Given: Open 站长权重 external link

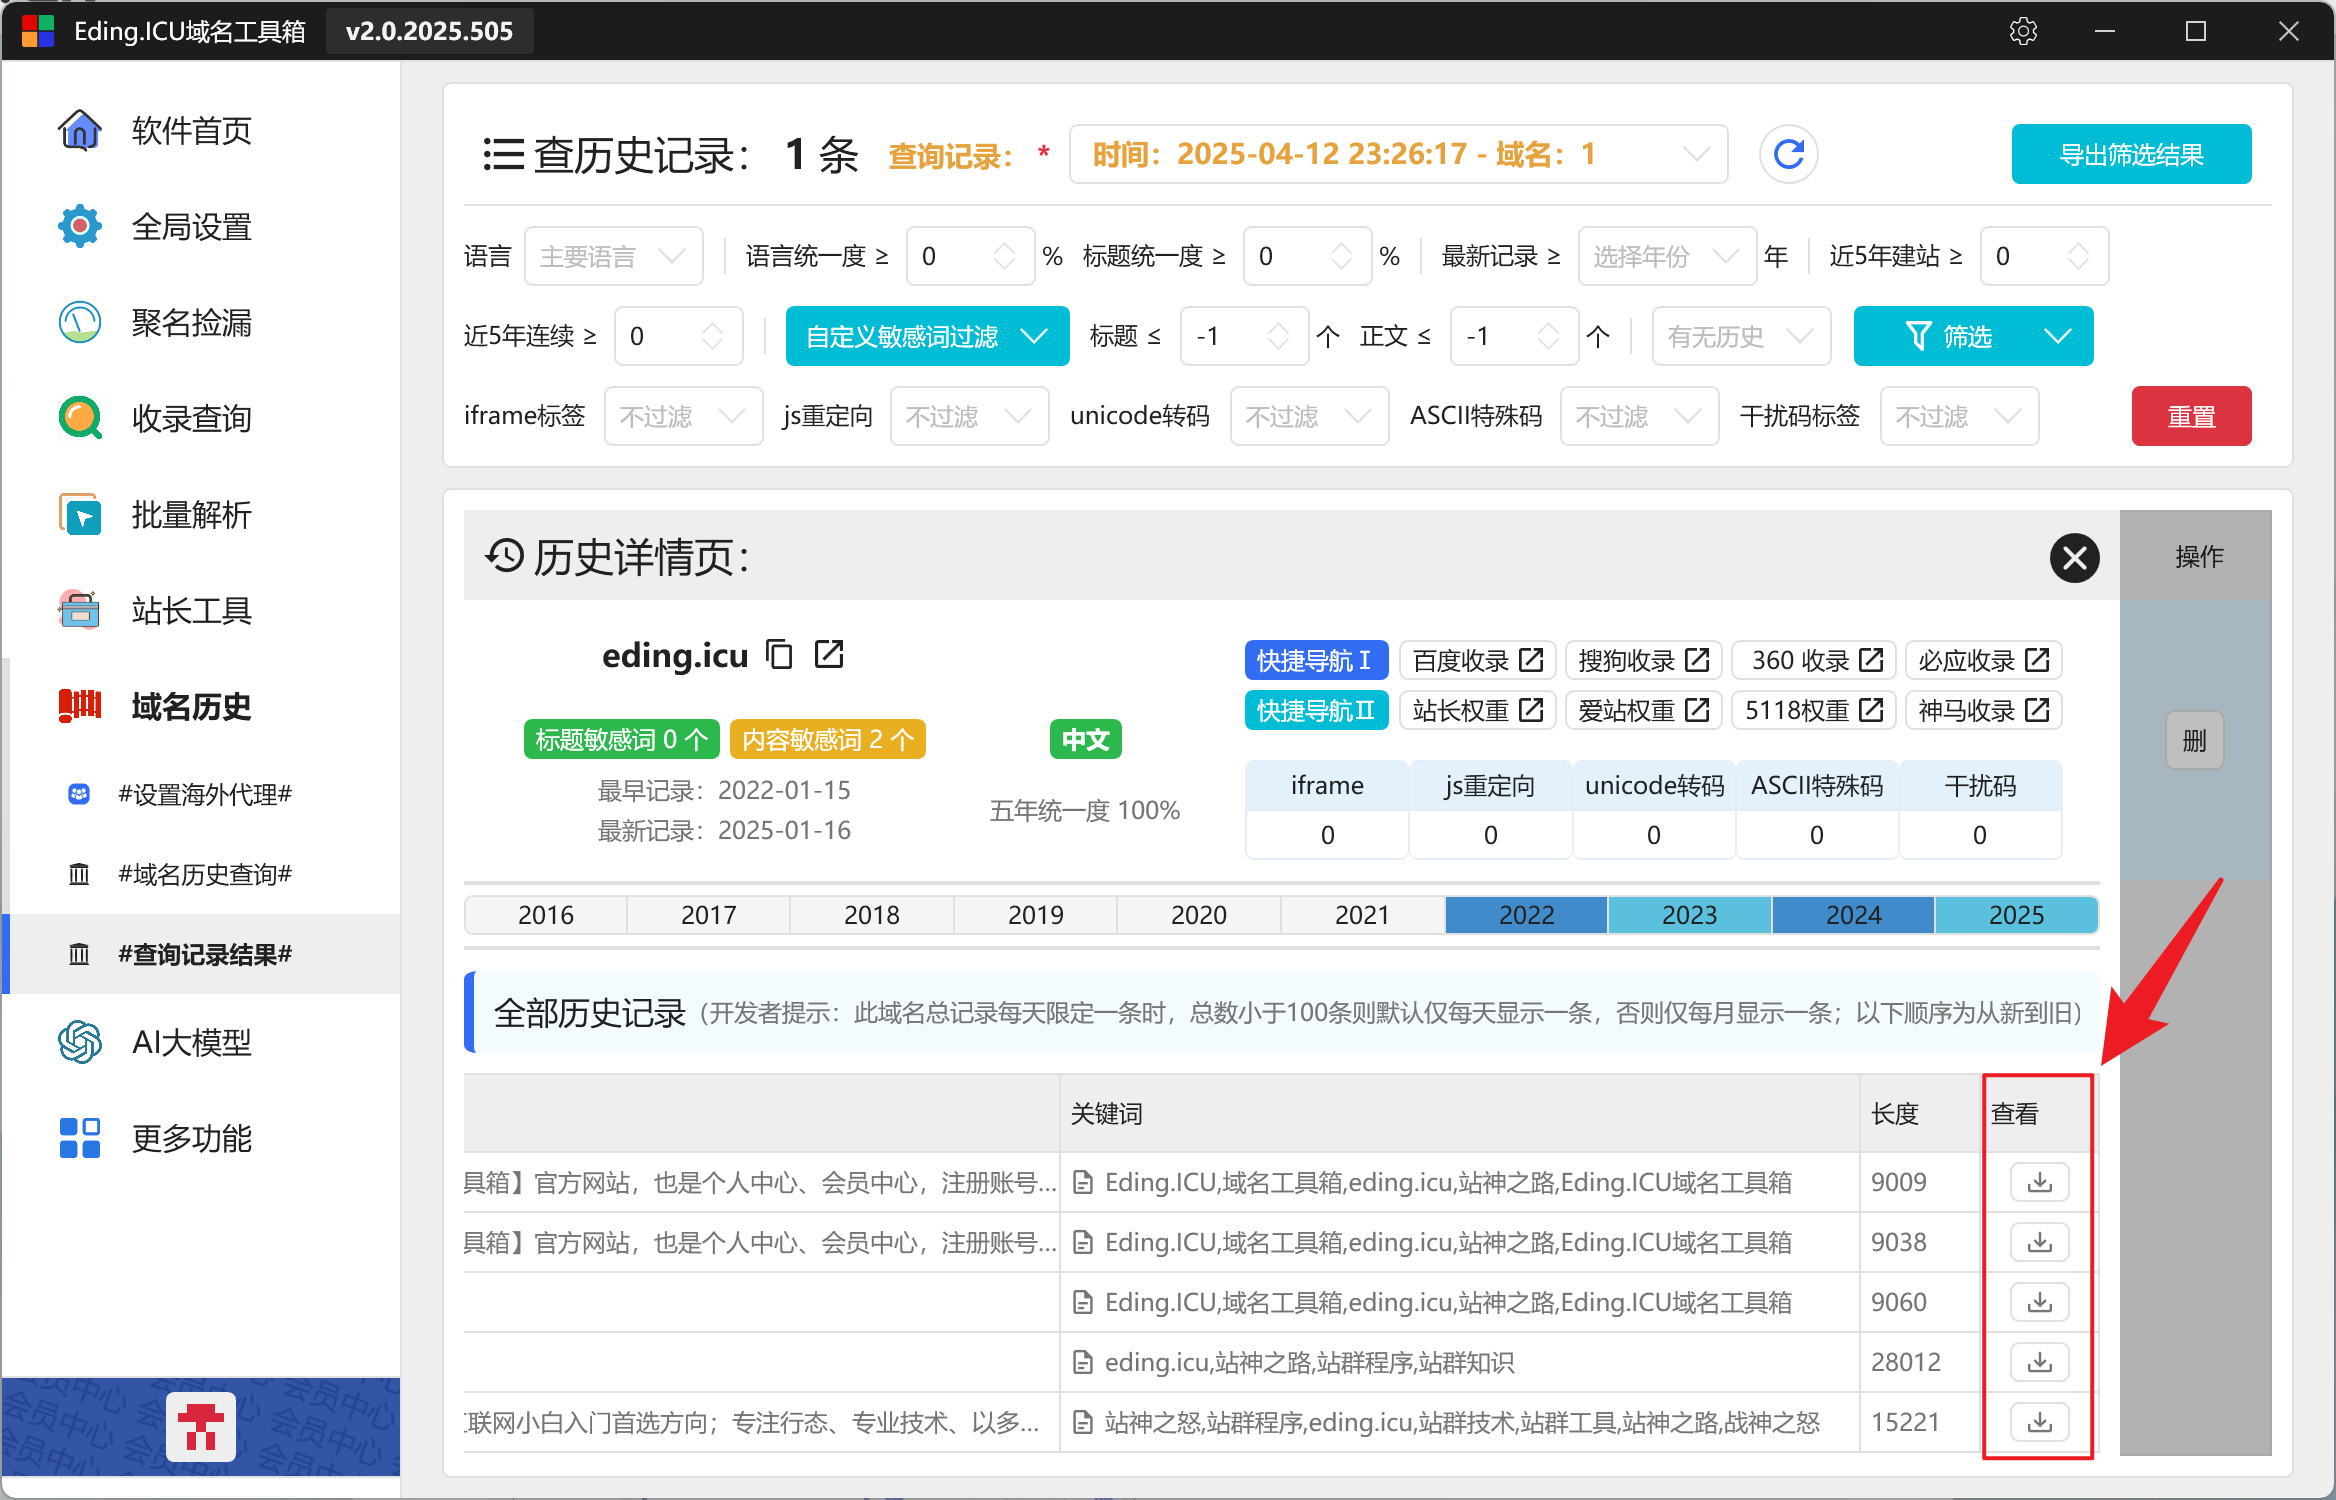Looking at the screenshot, I should [1477, 710].
